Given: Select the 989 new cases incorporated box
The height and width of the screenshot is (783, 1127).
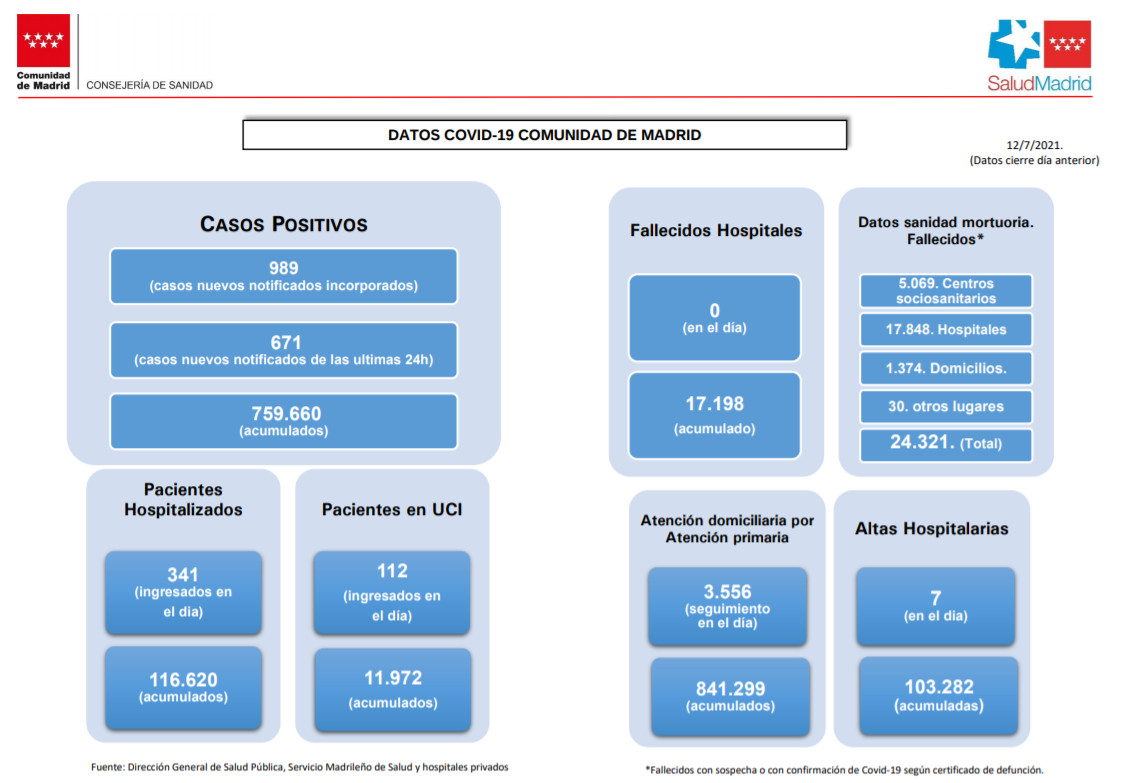Looking at the screenshot, I should coord(284,276).
